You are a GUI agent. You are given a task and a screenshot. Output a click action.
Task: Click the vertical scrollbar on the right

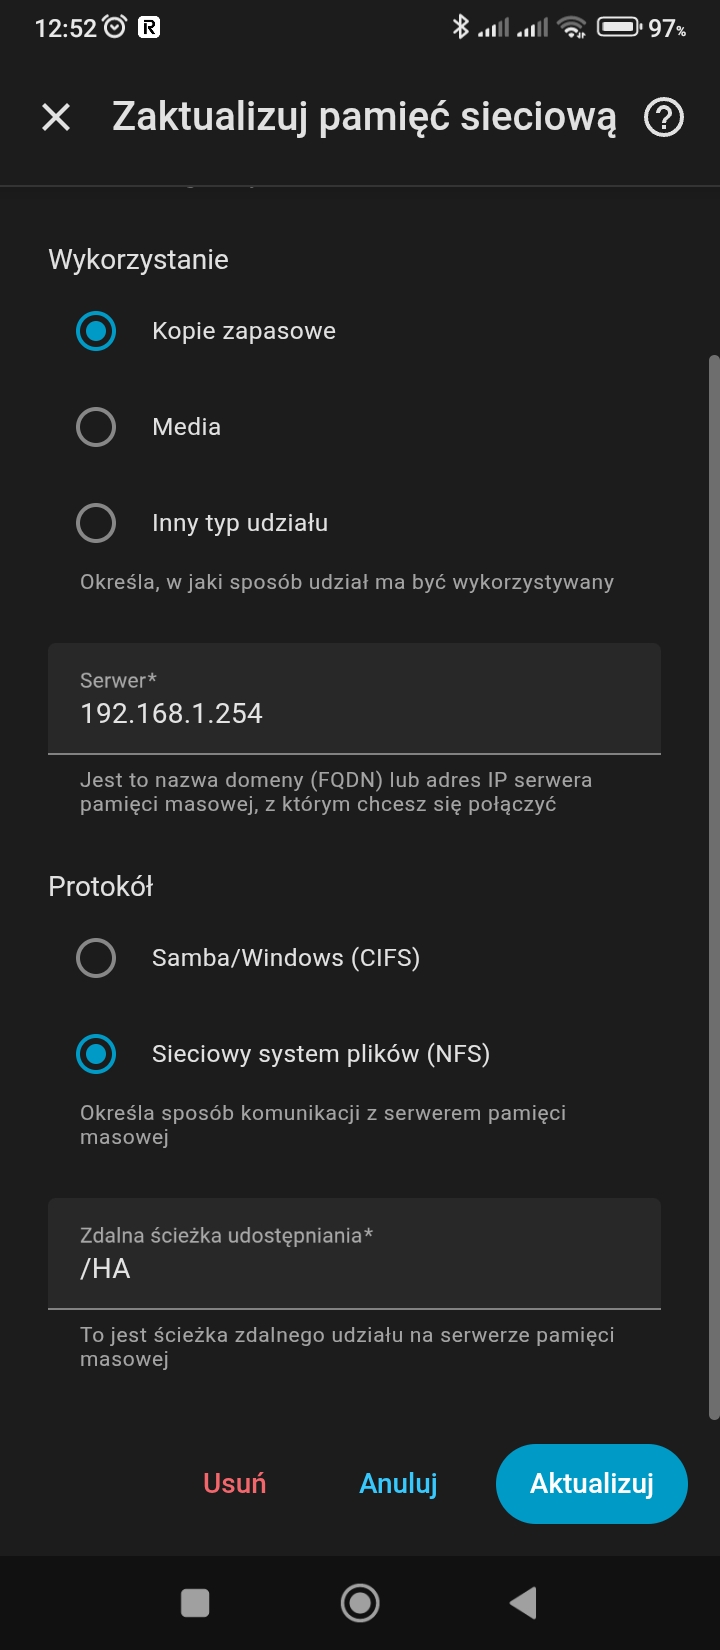tap(714, 886)
